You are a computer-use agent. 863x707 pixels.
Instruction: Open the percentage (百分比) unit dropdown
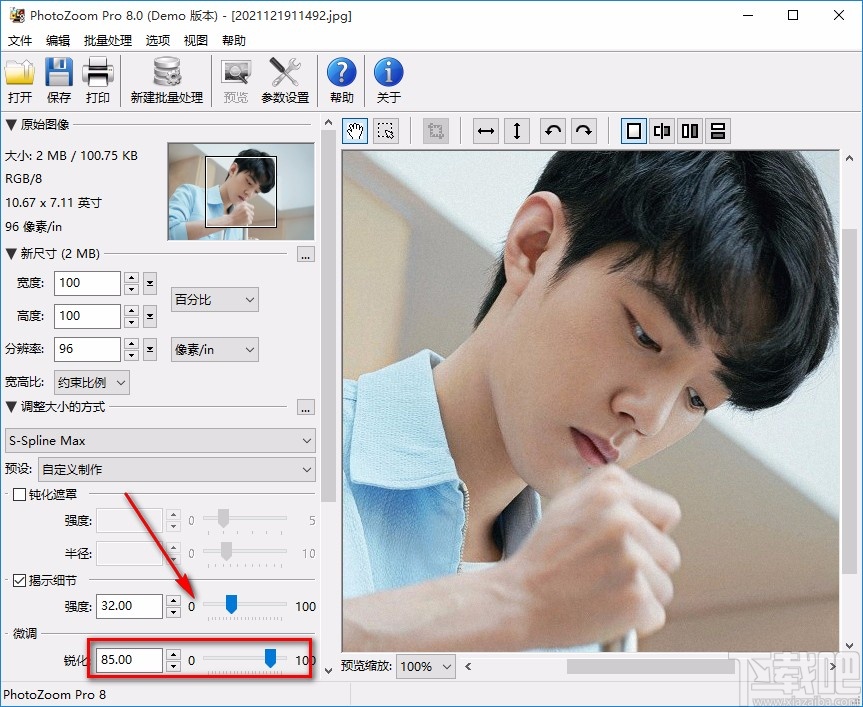click(x=215, y=299)
